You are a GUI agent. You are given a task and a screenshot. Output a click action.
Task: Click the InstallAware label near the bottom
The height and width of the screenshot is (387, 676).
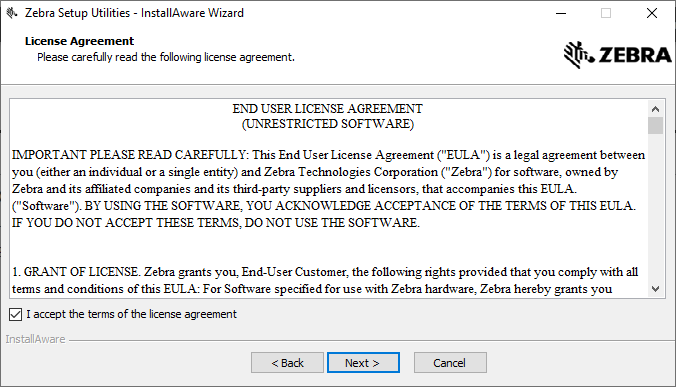(x=35, y=339)
